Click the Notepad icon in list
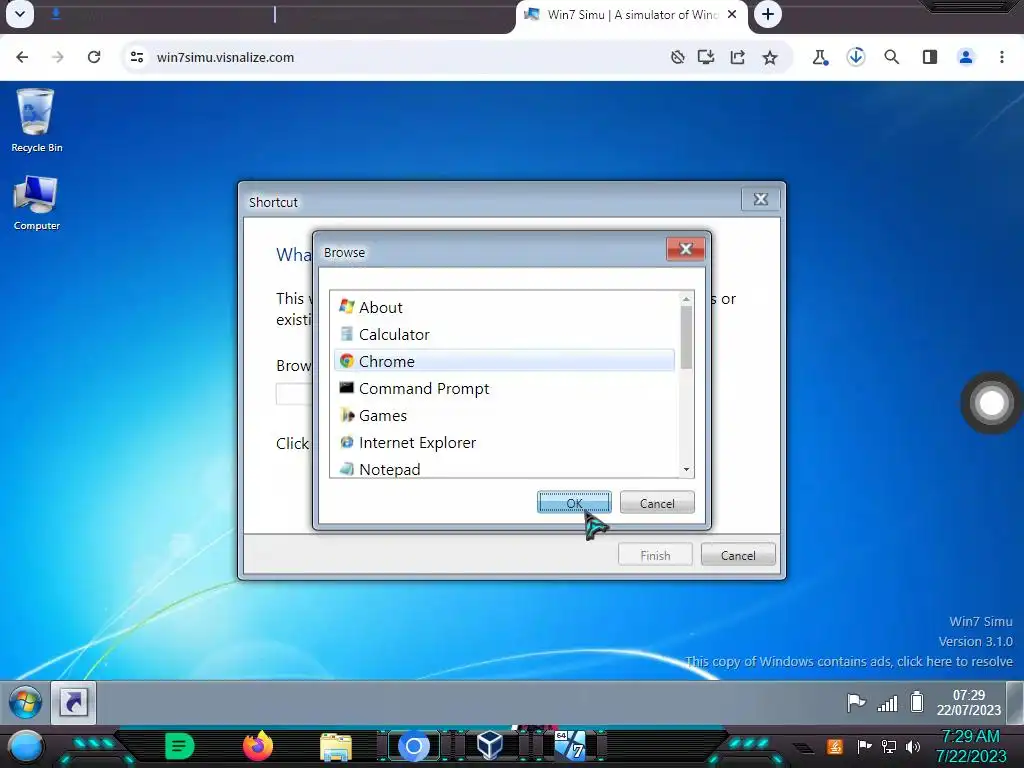1024x768 pixels. [347, 469]
